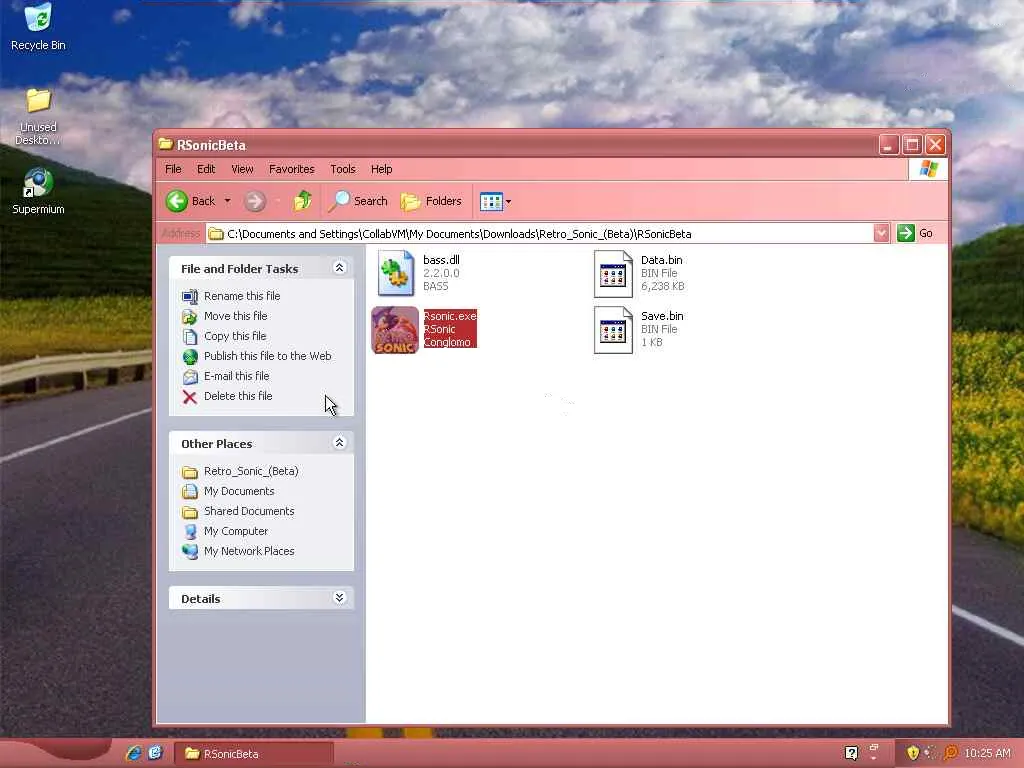Image resolution: width=1024 pixels, height=768 pixels.
Task: Select the Supermium desktop shortcut
Action: [38, 183]
